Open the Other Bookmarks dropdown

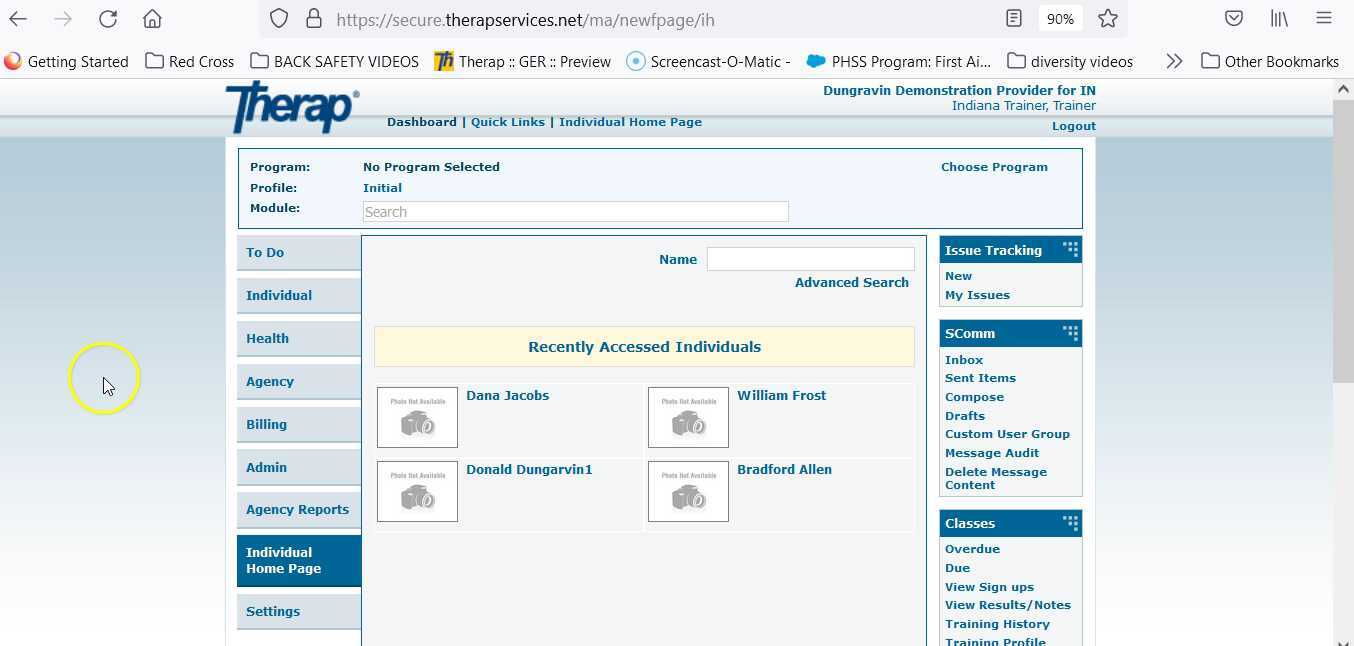tap(1269, 61)
